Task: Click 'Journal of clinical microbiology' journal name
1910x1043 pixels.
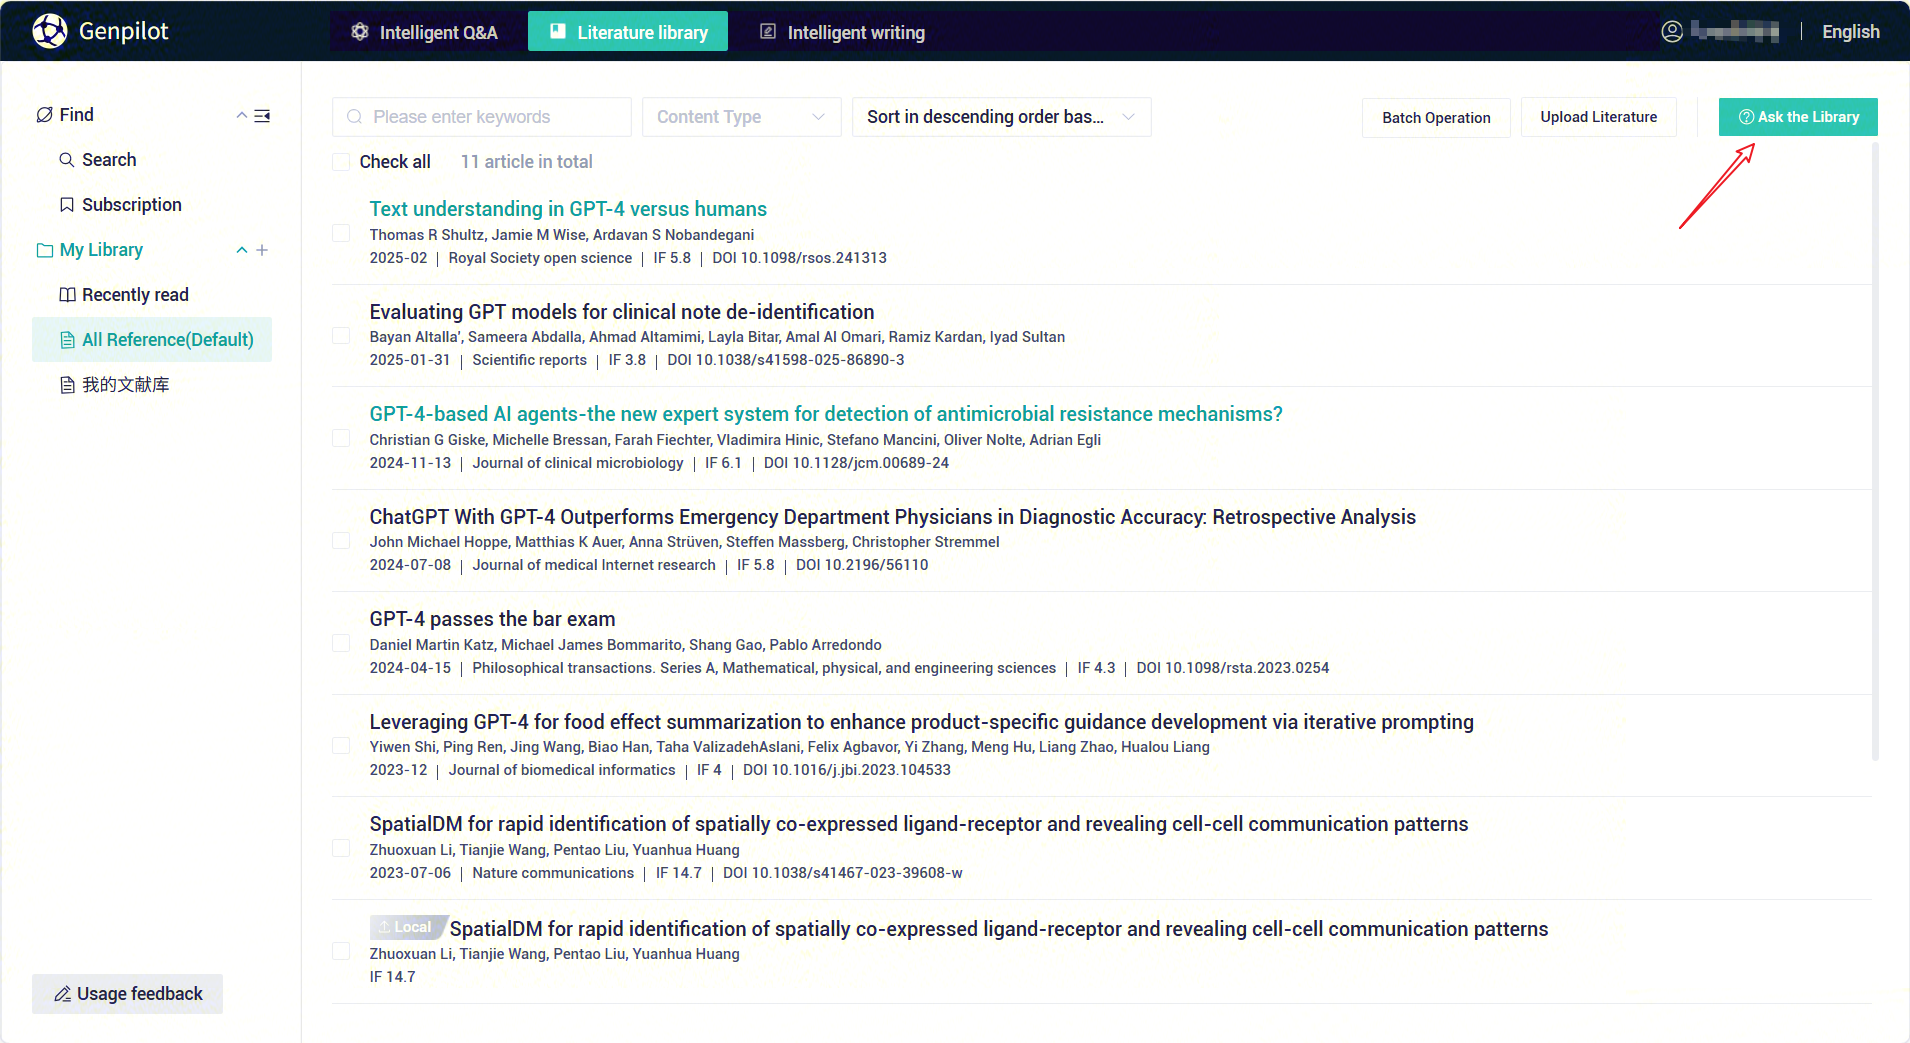Action: pyautogui.click(x=578, y=463)
